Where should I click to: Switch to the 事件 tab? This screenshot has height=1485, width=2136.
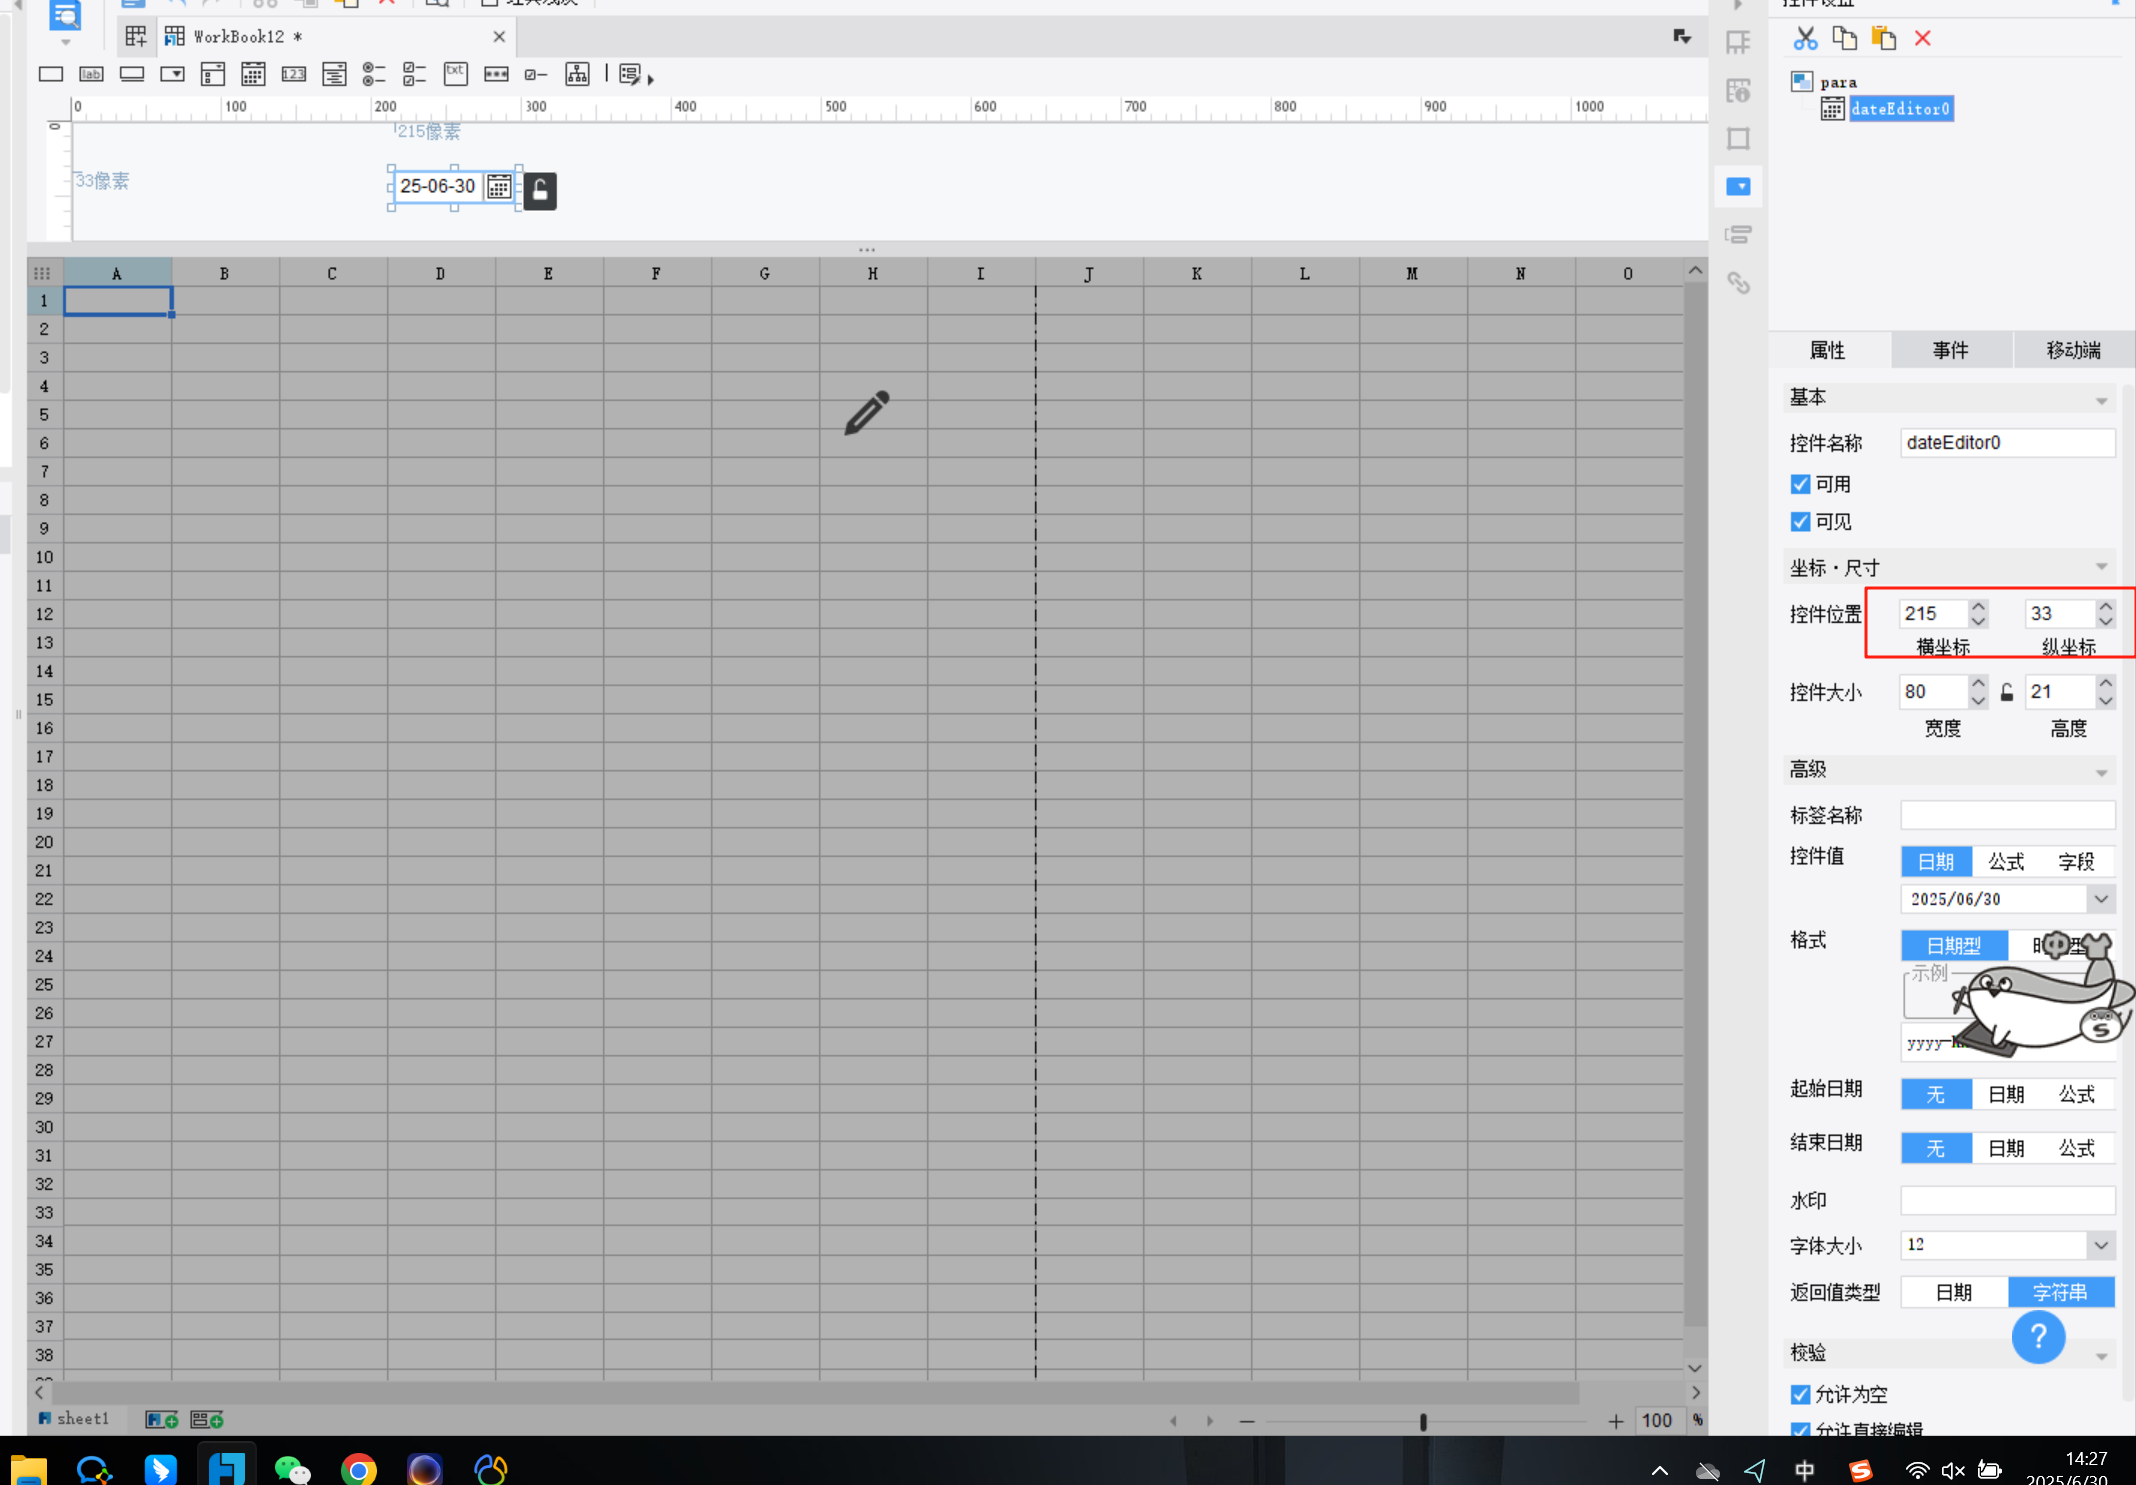click(x=1950, y=350)
